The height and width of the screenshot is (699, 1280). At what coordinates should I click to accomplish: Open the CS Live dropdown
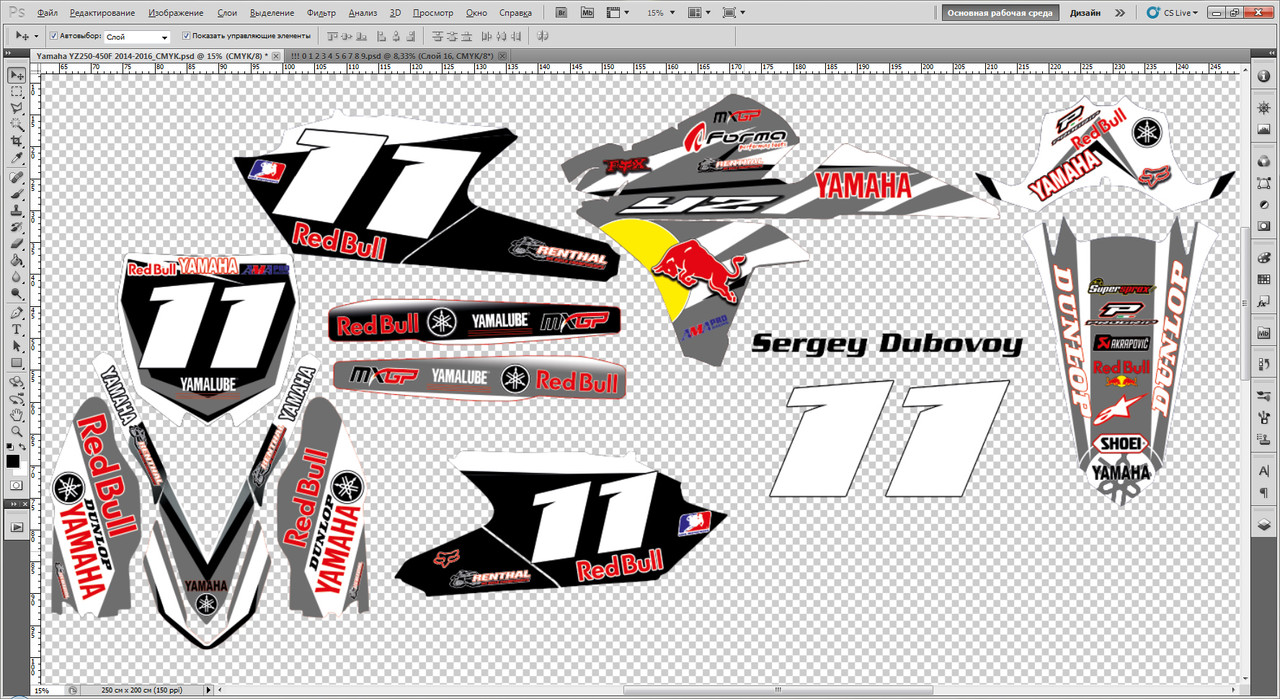[1172, 13]
